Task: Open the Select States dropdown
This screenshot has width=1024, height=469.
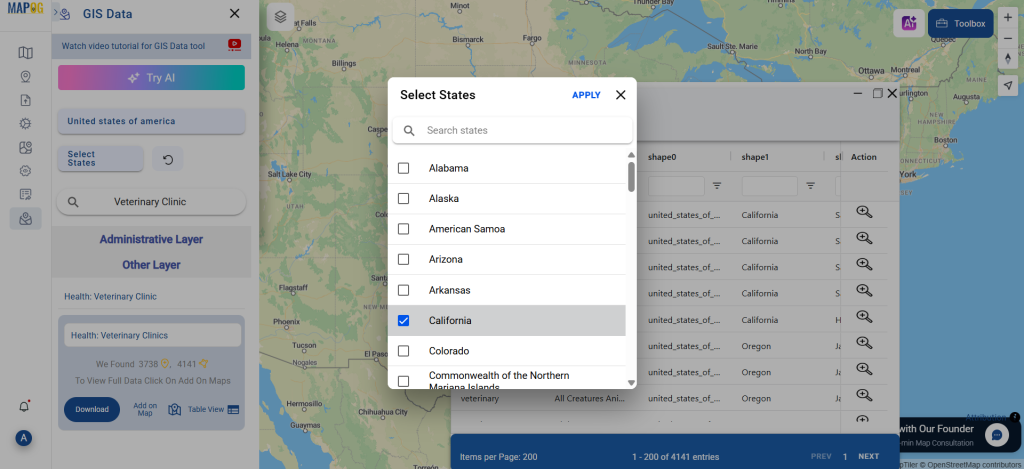Action: click(101, 159)
